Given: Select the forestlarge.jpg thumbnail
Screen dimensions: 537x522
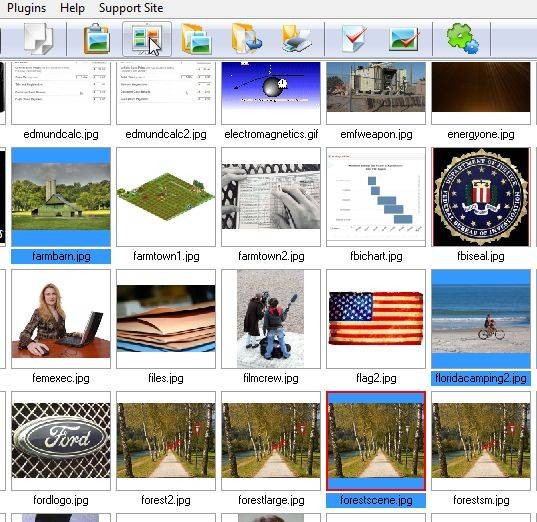Looking at the screenshot, I should [271, 441].
